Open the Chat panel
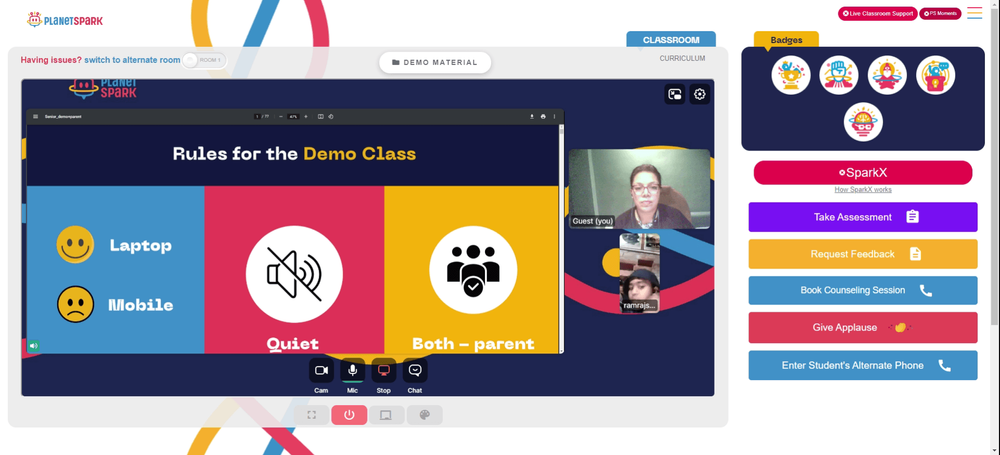This screenshot has height=455, width=1000. coord(415,370)
